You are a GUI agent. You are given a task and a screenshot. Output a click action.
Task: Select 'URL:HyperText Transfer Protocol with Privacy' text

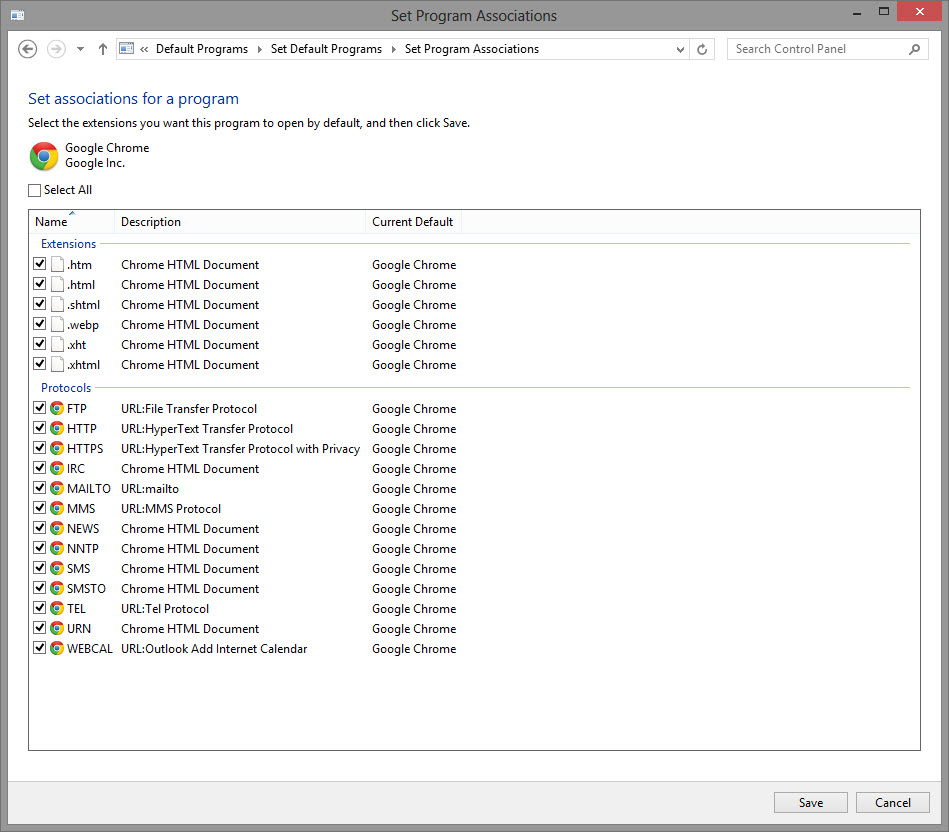click(240, 449)
